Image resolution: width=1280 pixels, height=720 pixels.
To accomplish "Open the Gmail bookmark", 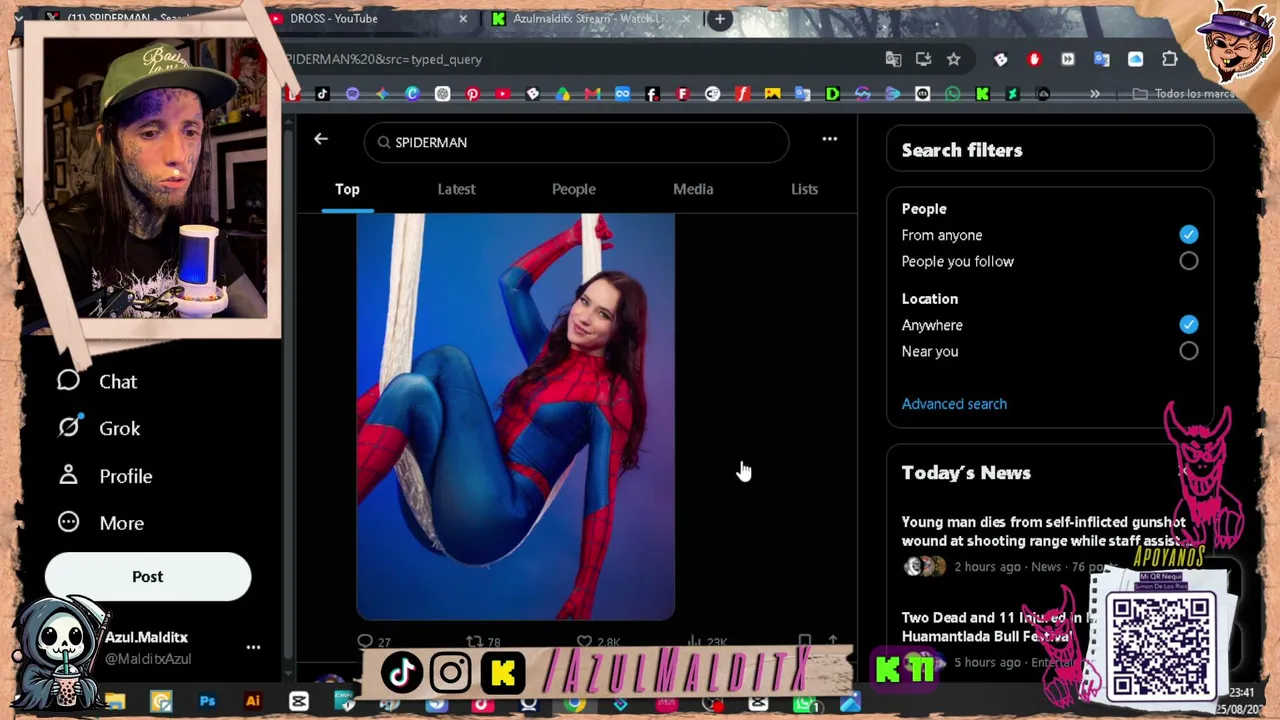I will [x=592, y=94].
